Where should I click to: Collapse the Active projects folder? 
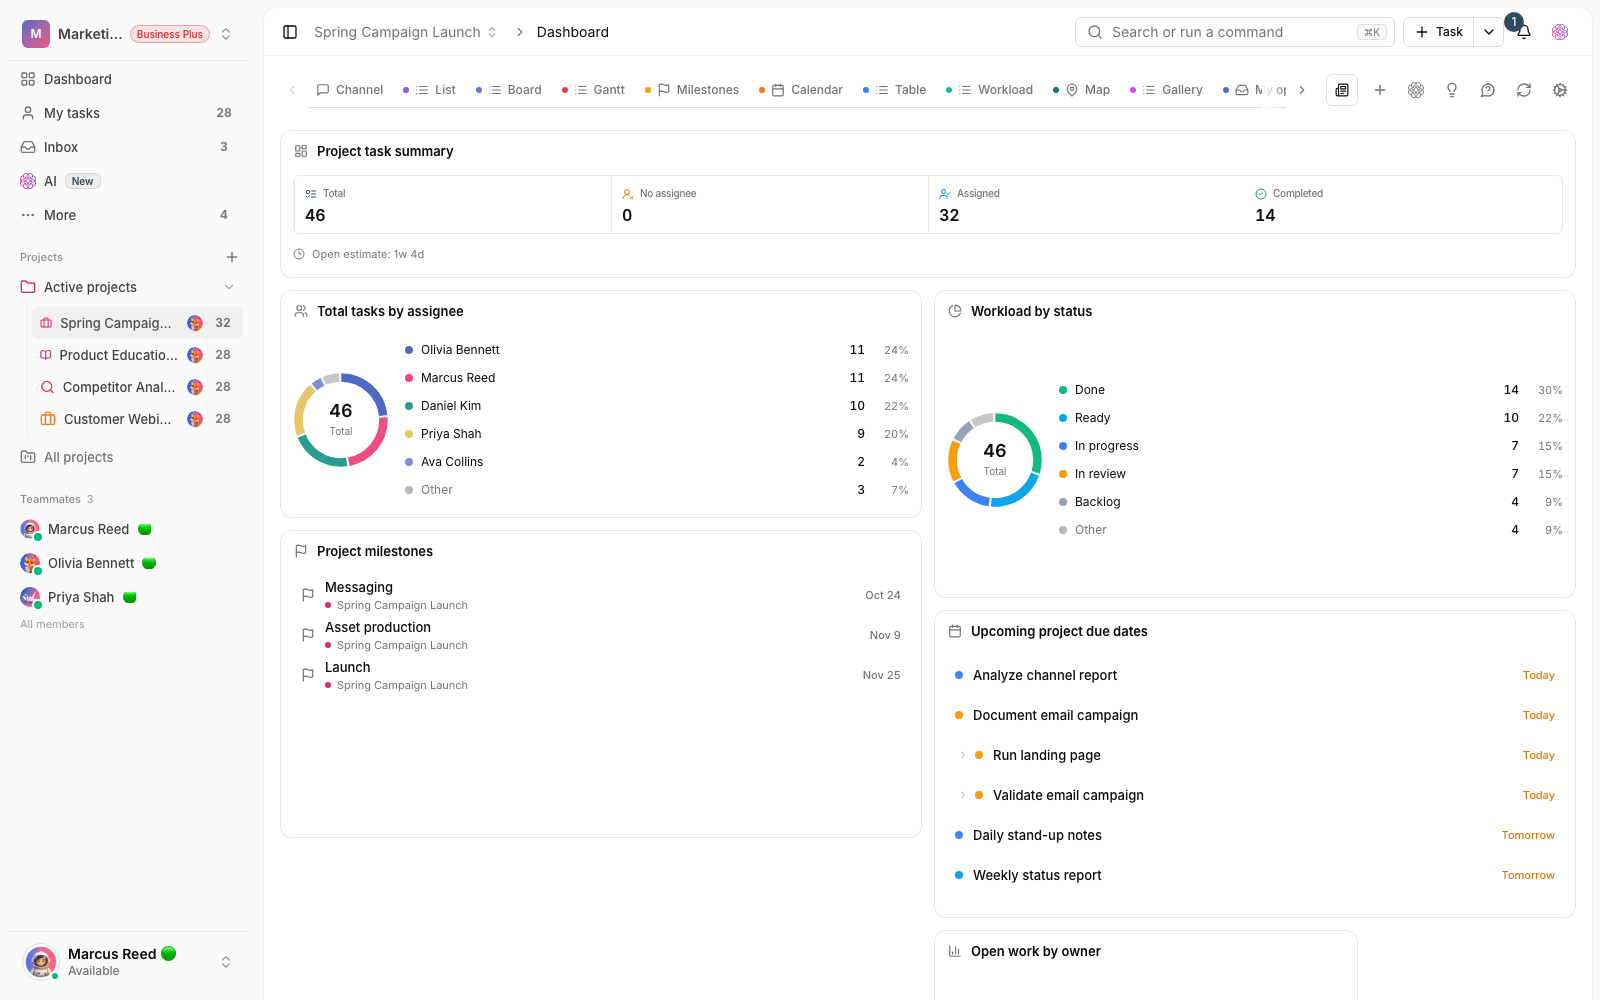(229, 287)
